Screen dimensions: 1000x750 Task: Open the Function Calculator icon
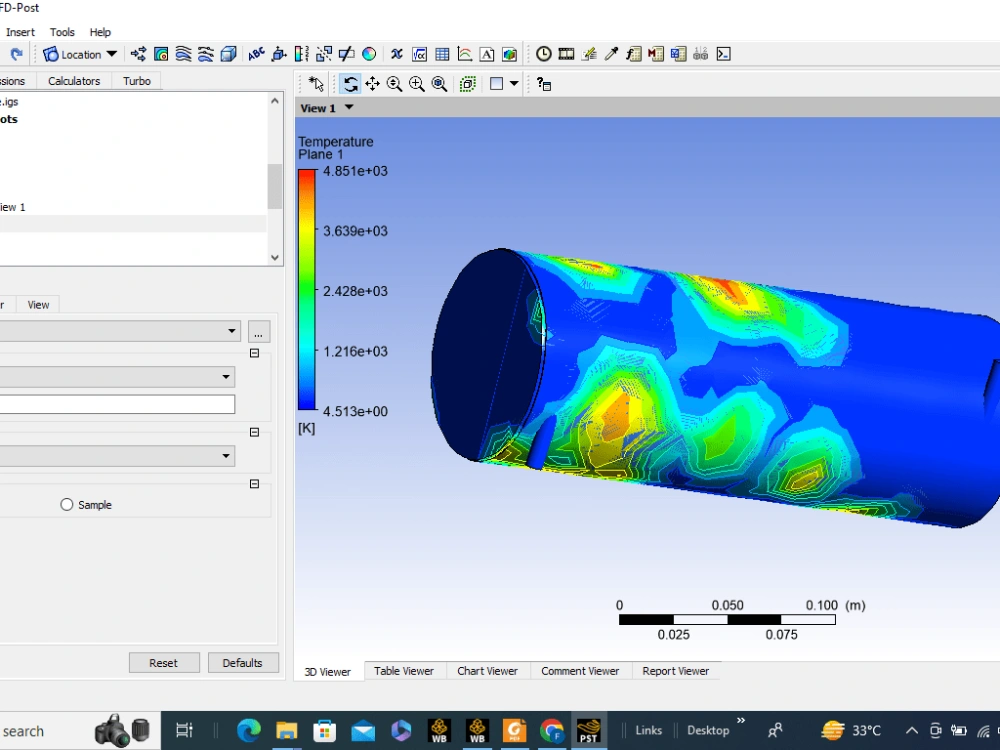tap(633, 54)
